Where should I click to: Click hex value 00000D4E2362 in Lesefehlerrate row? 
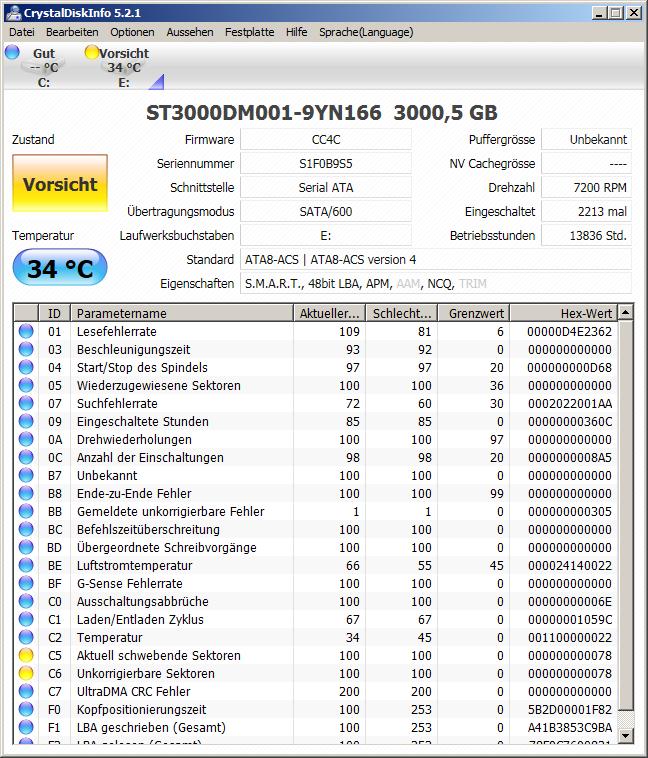click(569, 332)
